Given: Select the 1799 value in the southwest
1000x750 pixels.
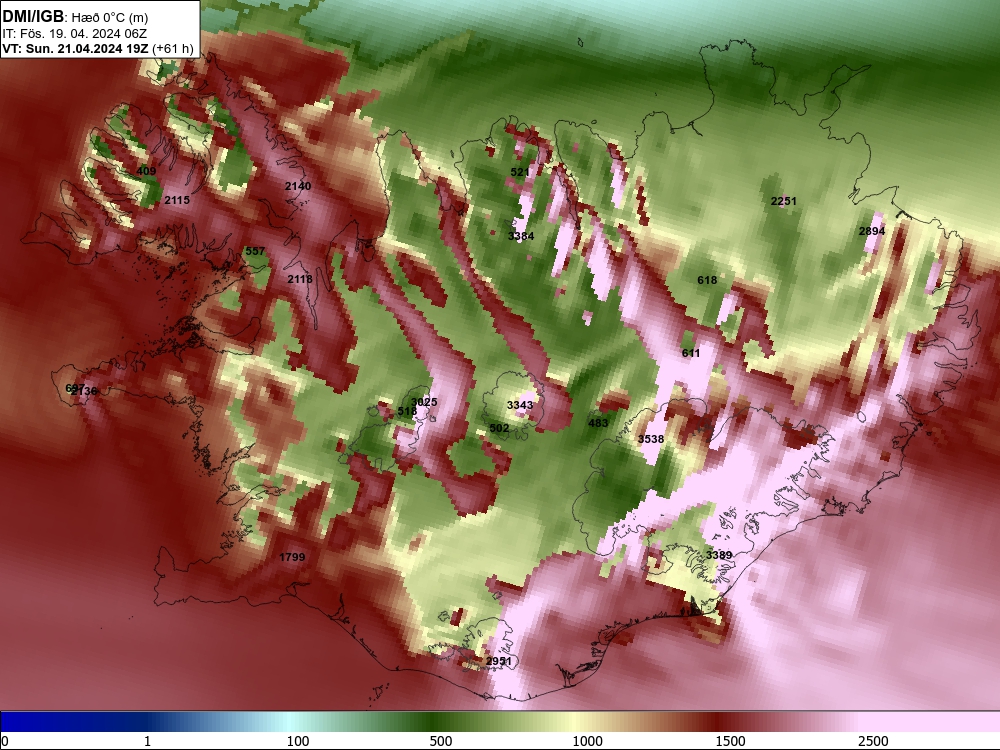Looking at the screenshot, I should 292,557.
